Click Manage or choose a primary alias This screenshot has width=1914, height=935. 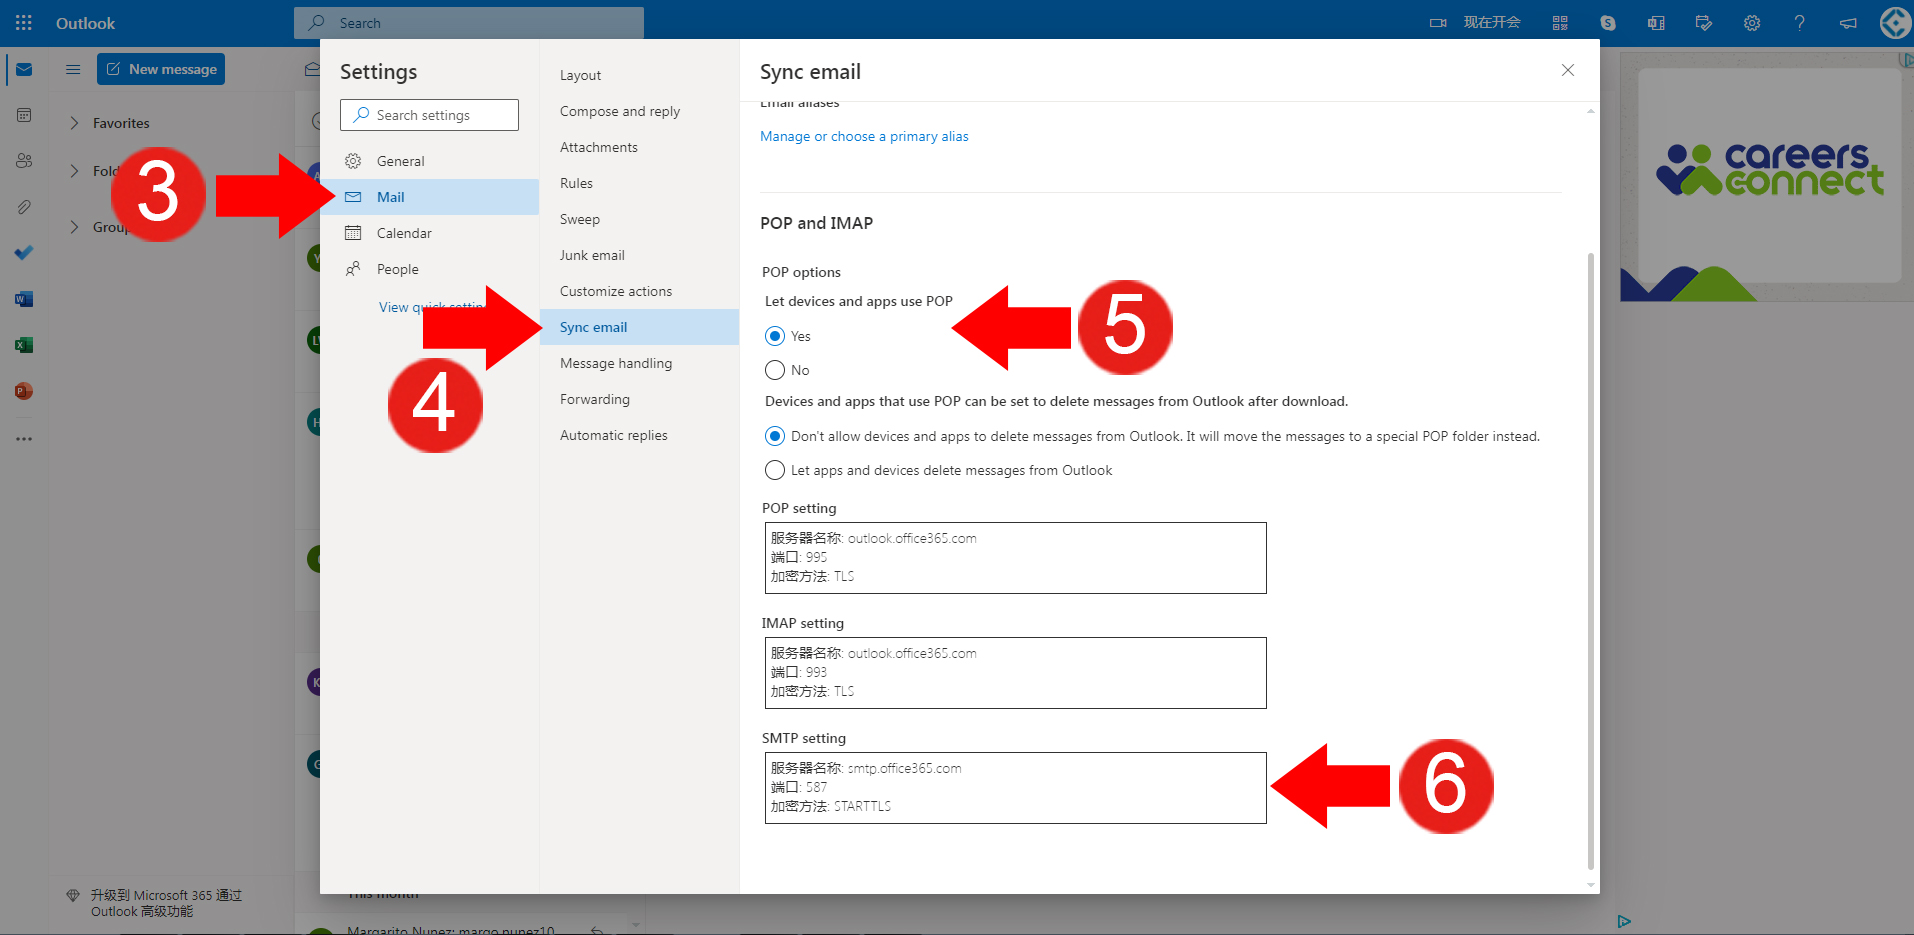click(864, 136)
